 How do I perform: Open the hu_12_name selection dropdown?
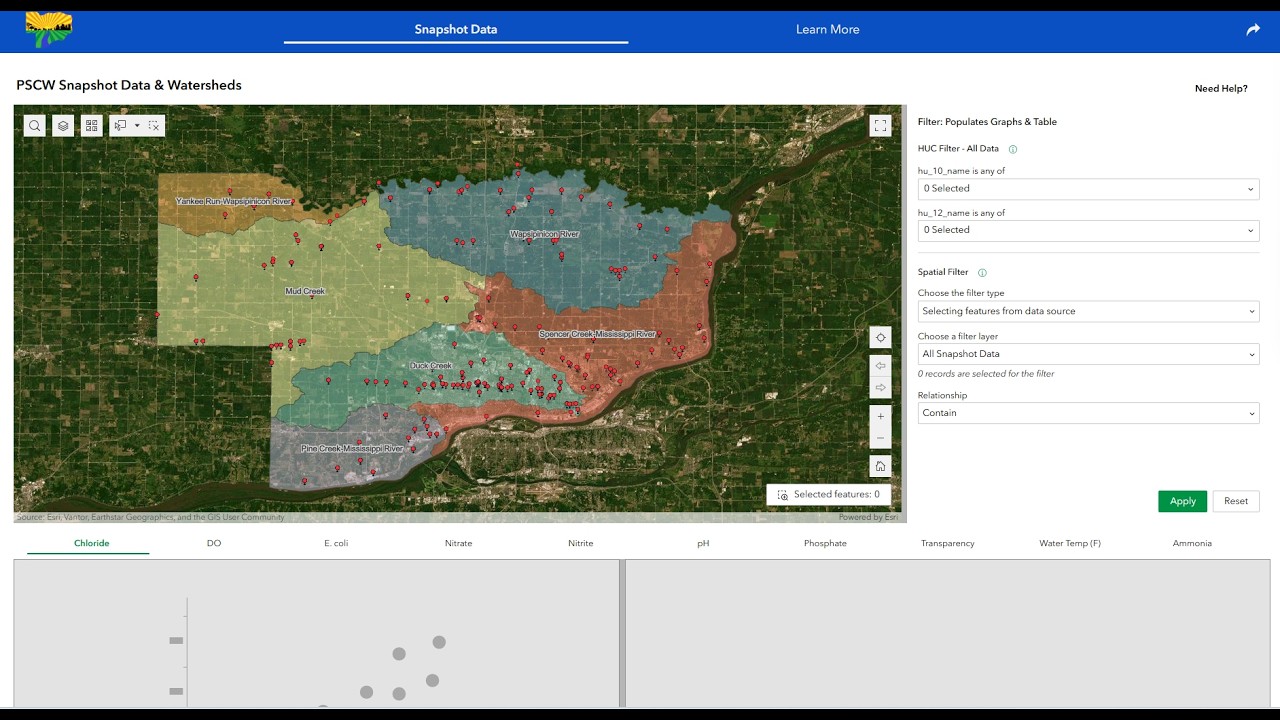pos(1088,230)
